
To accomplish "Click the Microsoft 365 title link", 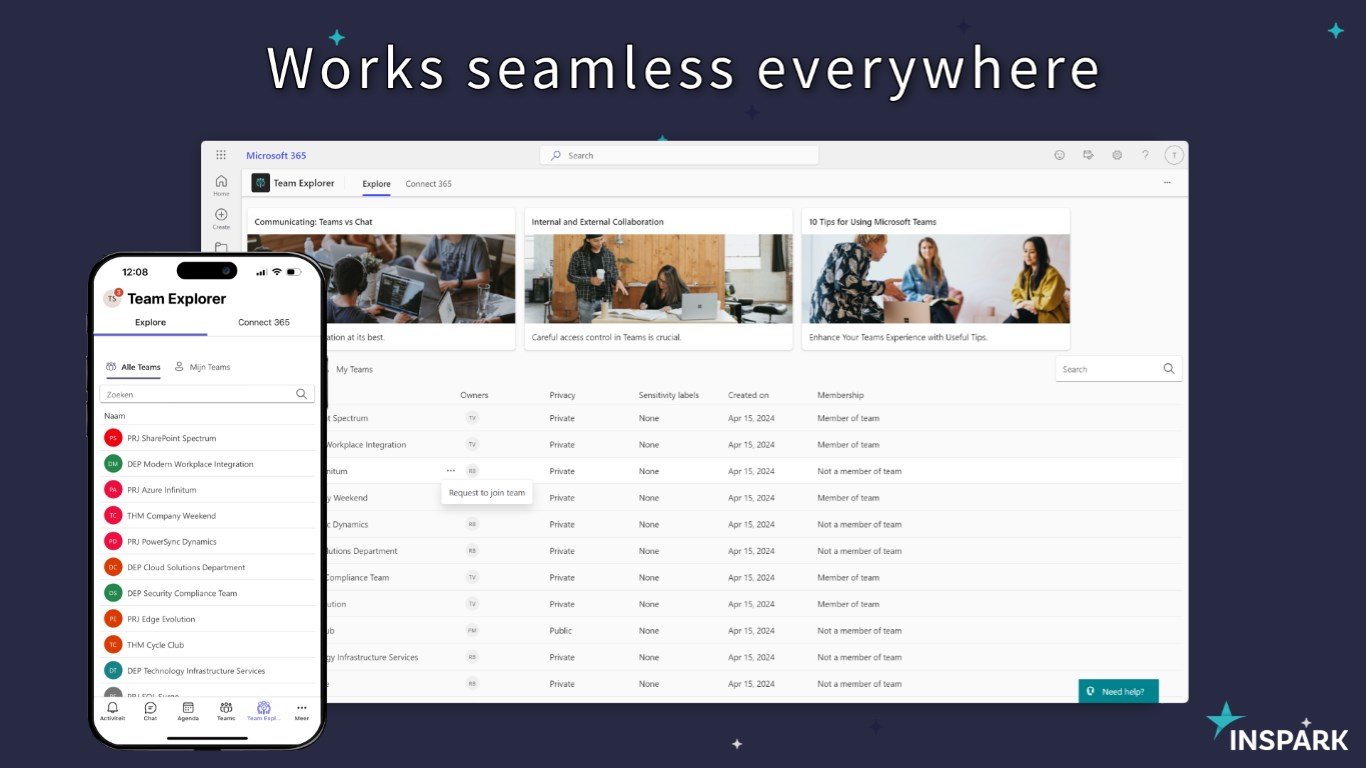I will coord(276,155).
